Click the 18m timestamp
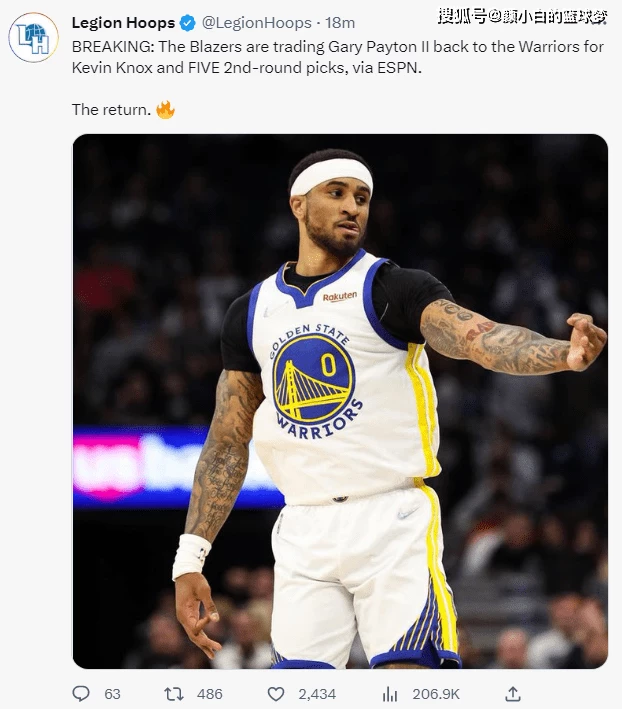The image size is (622, 709). [340, 23]
